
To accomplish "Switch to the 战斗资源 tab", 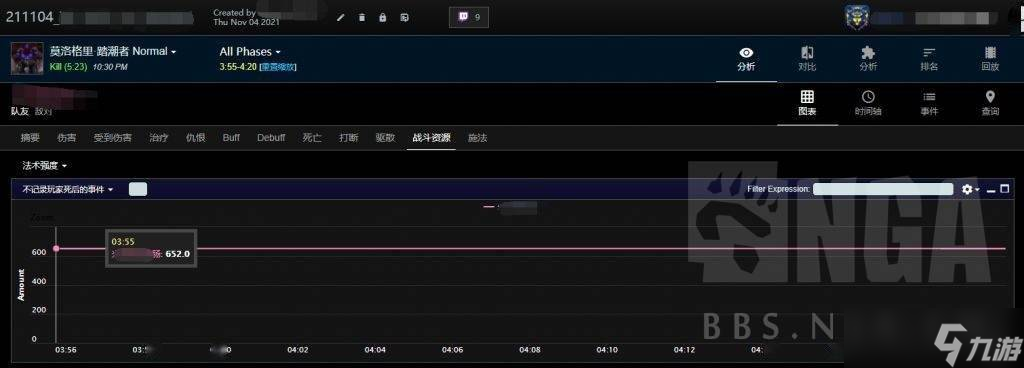I will pos(431,138).
